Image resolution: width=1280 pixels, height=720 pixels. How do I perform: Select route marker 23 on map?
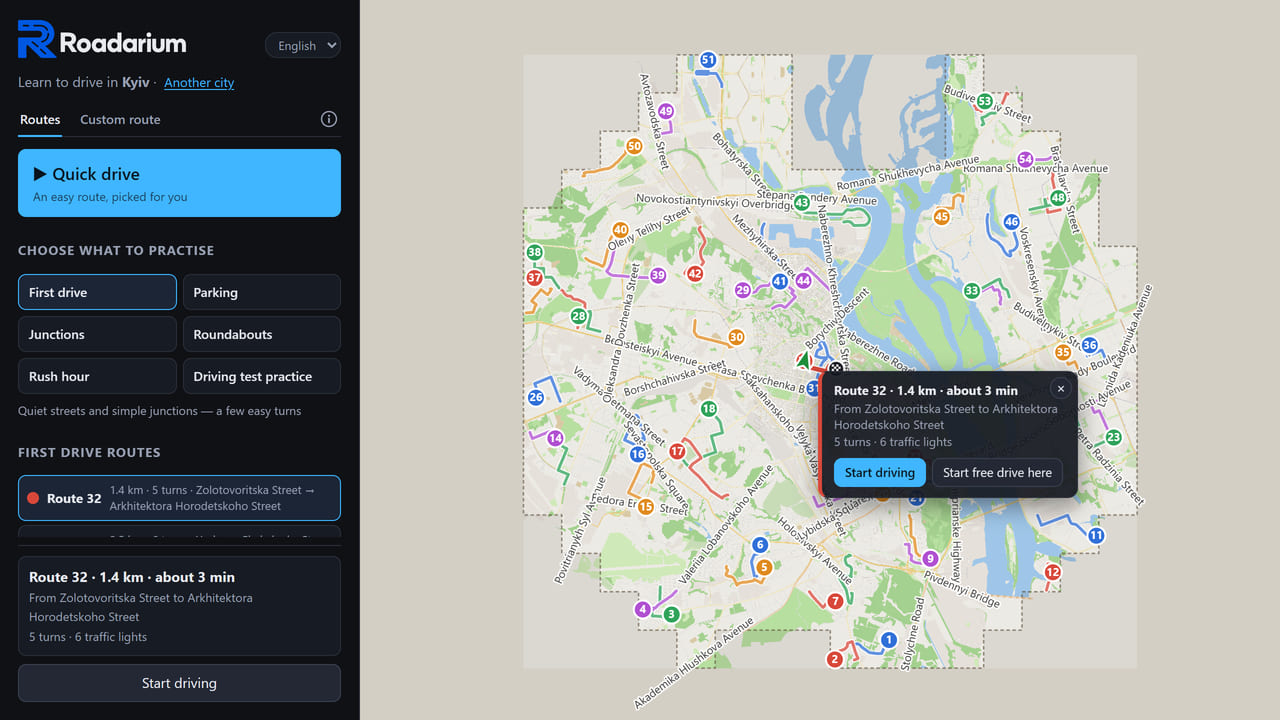click(x=1113, y=437)
